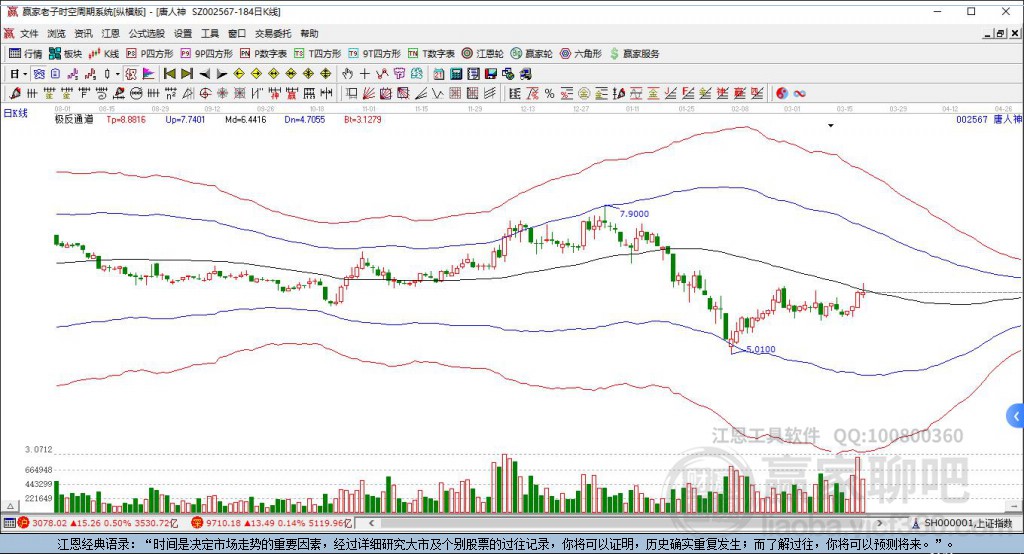The width and height of the screenshot is (1024, 554).
Task: Jump to last bar icon
Action: [x=187, y=74]
